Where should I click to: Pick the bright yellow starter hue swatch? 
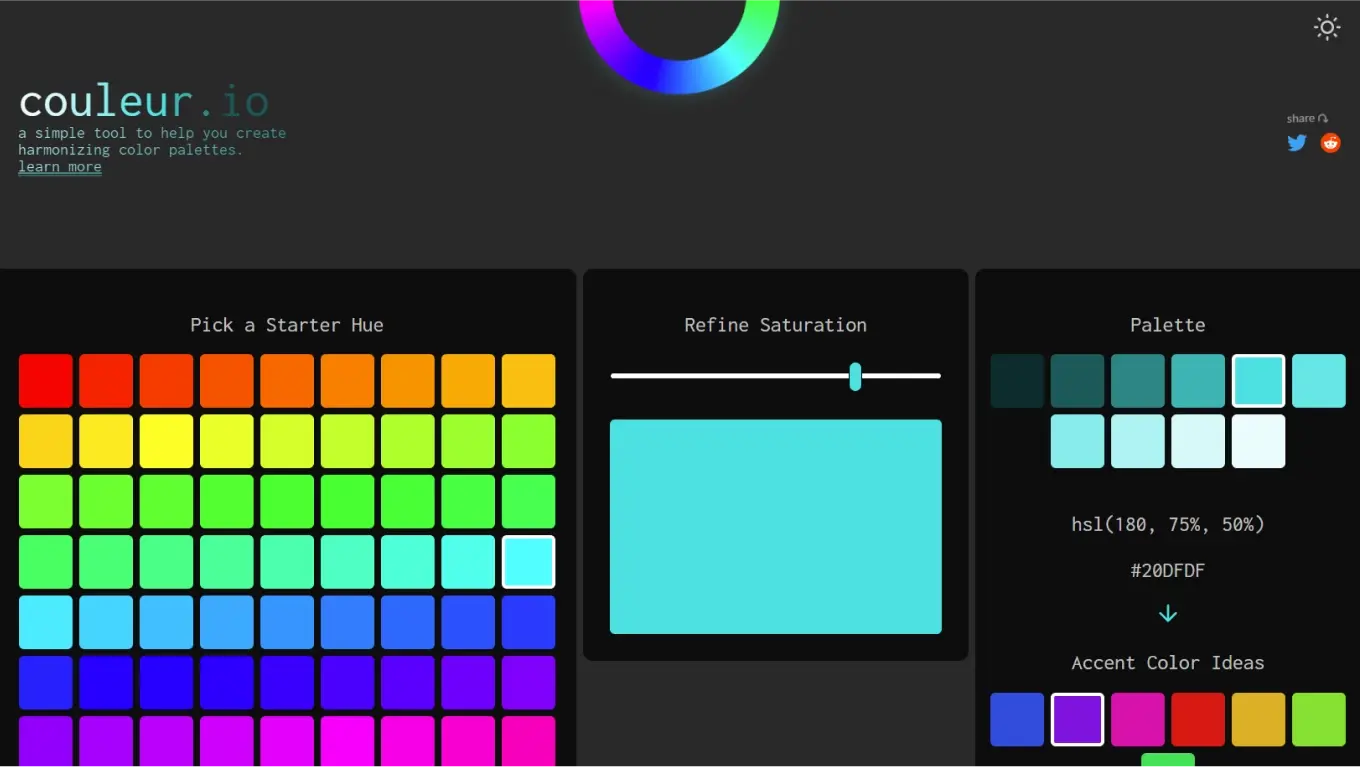[x=166, y=441]
